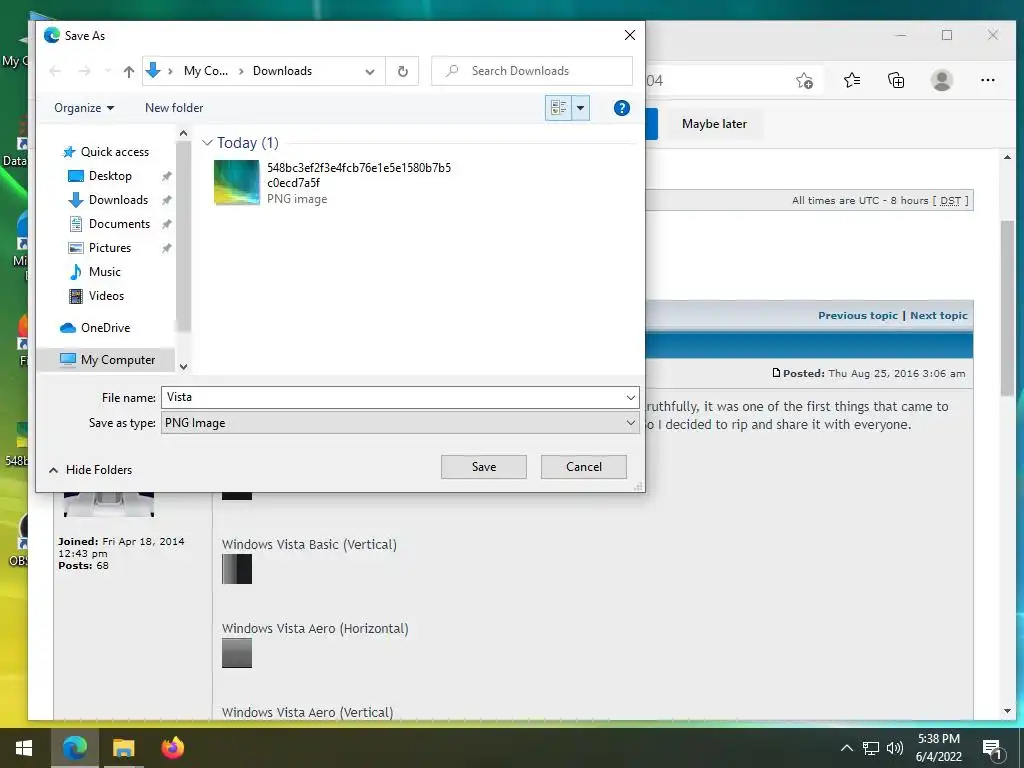Open File Explorer from taskbar
Screen dimensions: 1024x768
123,748
